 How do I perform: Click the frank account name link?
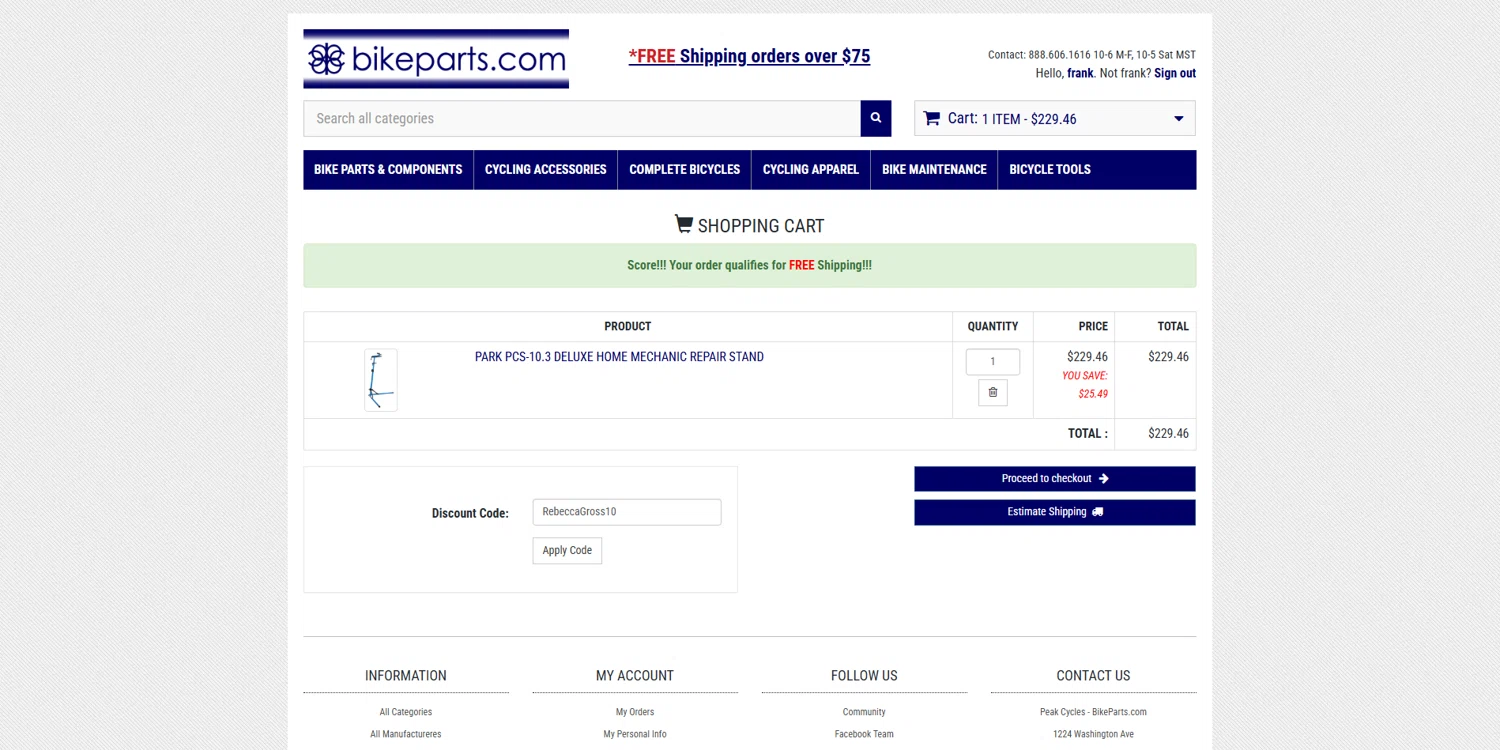pyautogui.click(x=1080, y=73)
